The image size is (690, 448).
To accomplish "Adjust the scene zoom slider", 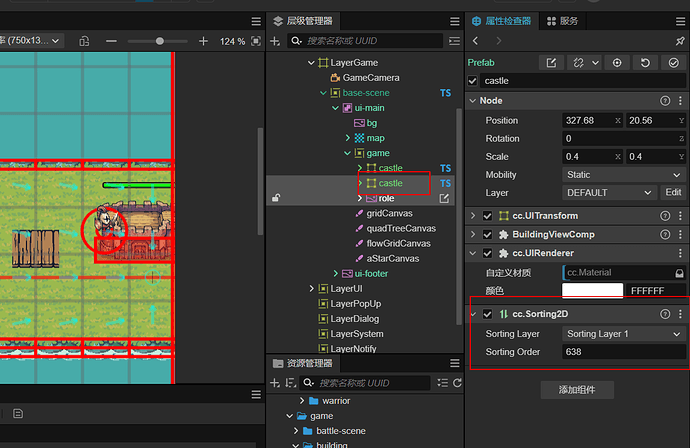I will coord(160,41).
